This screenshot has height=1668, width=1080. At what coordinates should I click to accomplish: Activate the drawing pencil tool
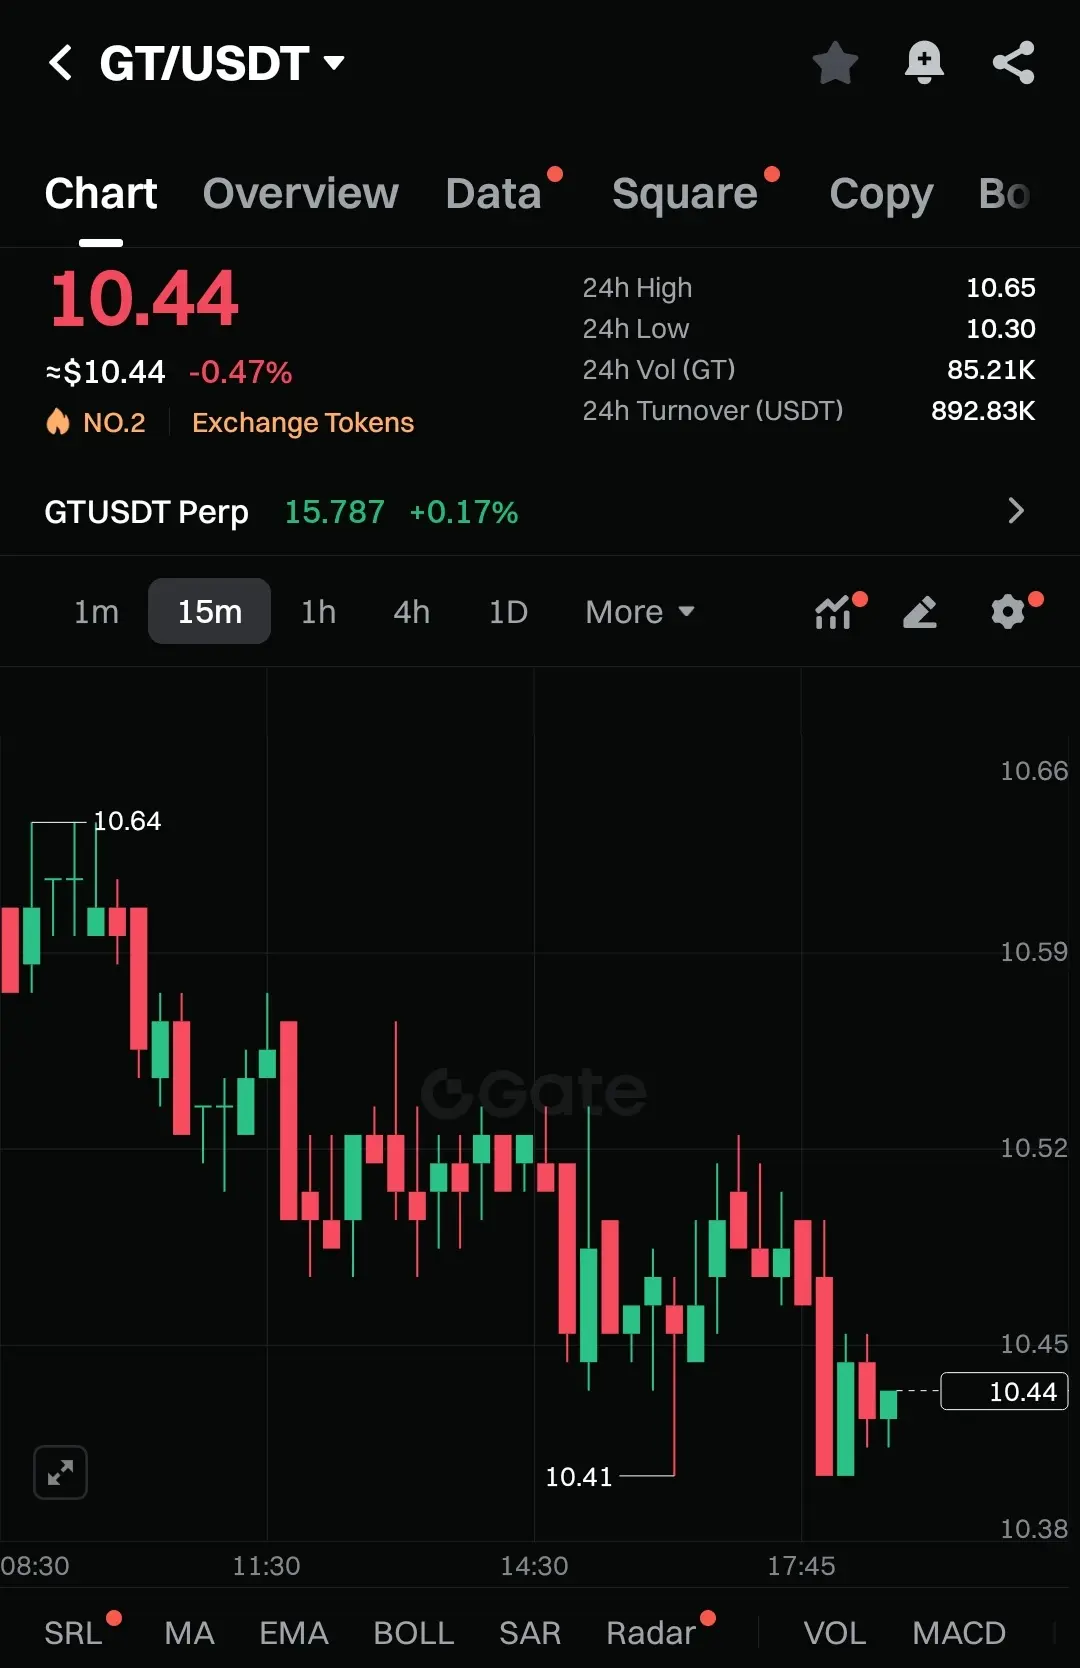pos(920,611)
